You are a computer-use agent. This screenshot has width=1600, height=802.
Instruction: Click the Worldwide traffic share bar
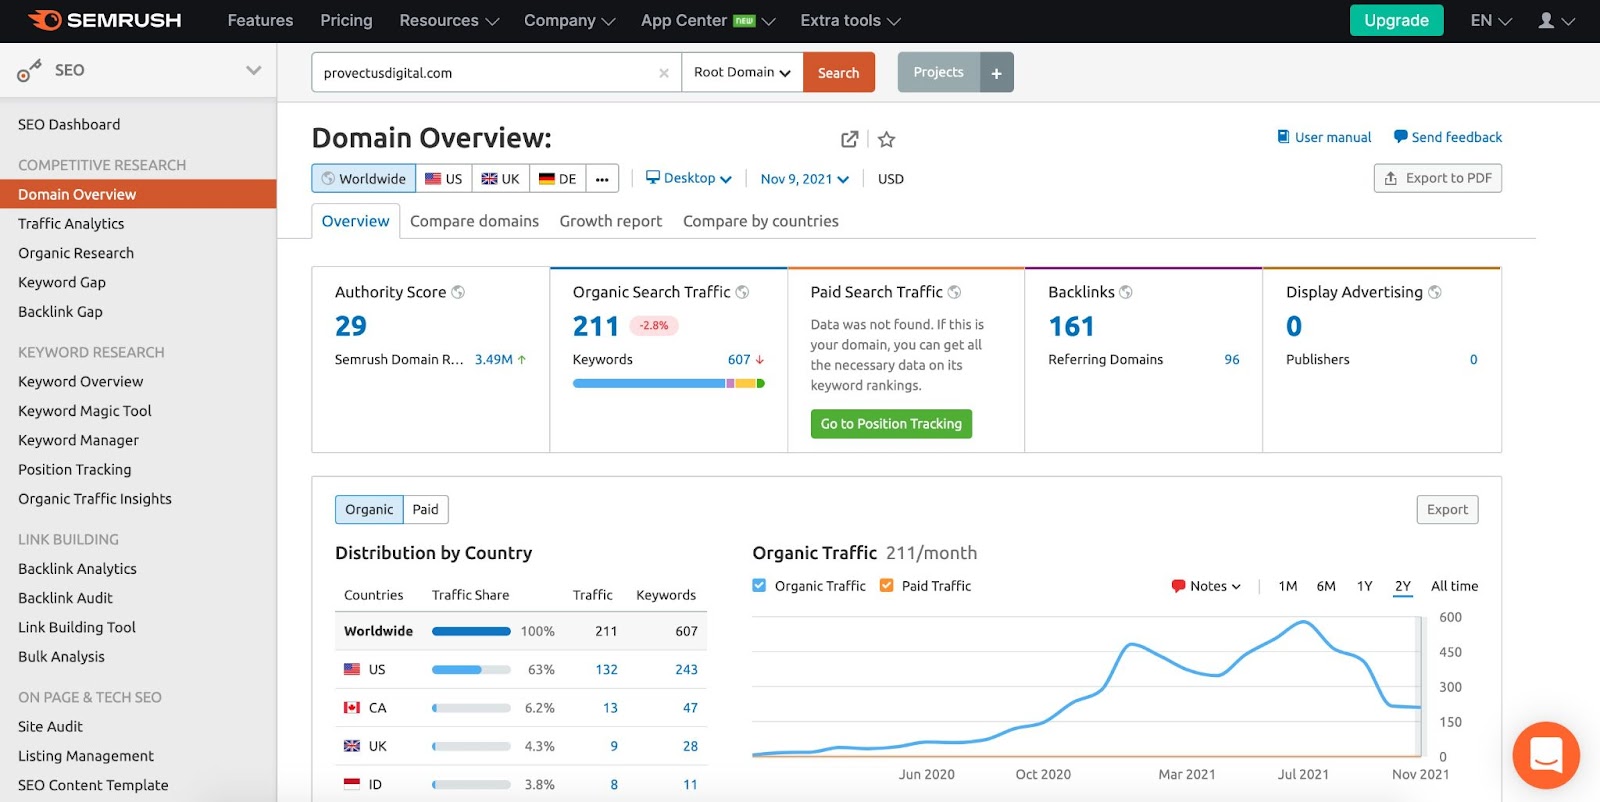point(471,632)
